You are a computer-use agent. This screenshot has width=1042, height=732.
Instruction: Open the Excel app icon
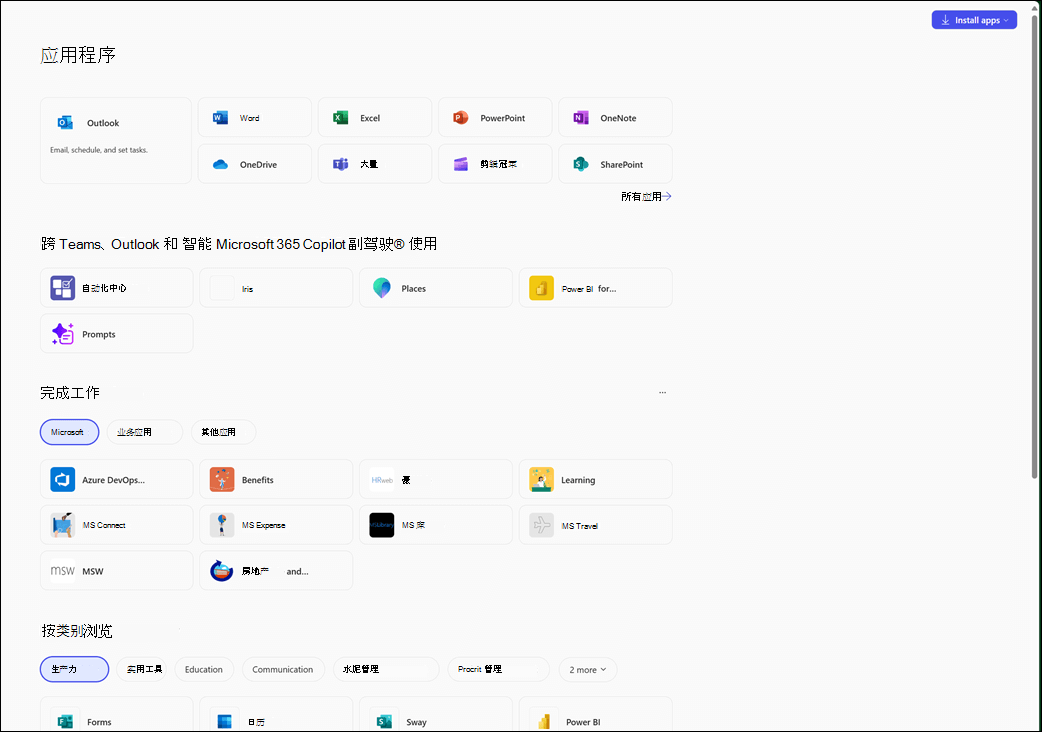pyautogui.click(x=340, y=118)
